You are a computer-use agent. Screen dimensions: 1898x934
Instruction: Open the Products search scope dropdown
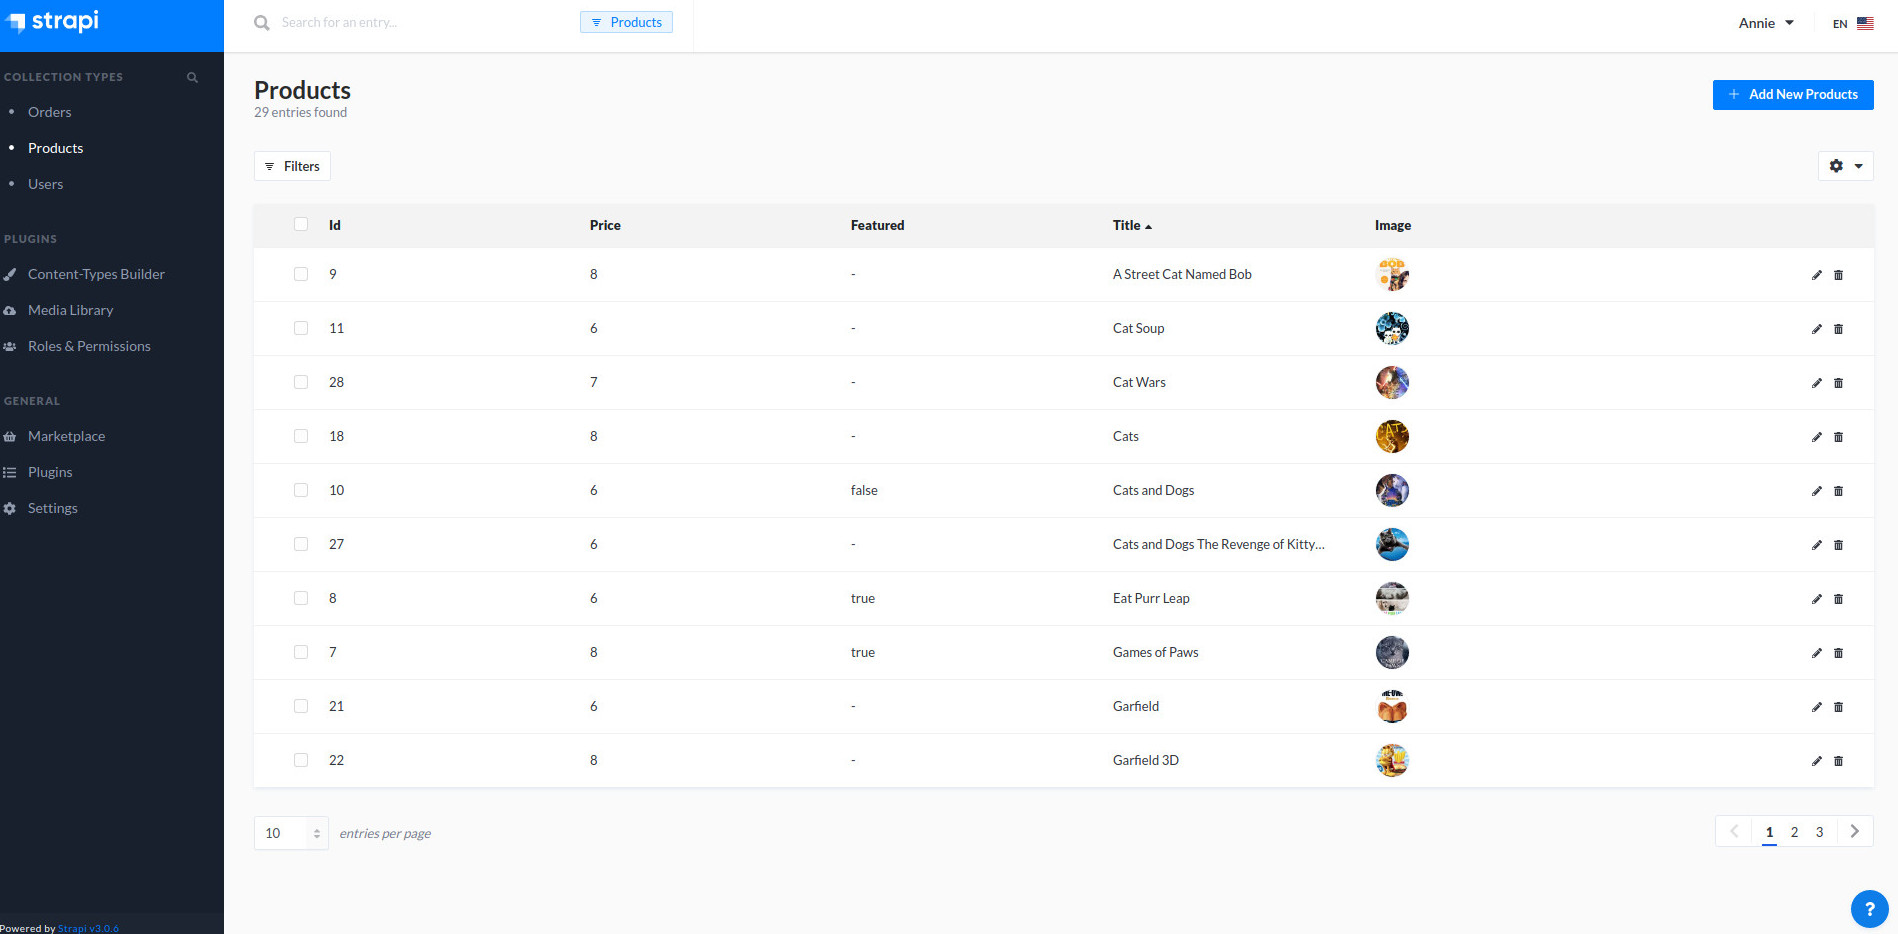coord(626,22)
